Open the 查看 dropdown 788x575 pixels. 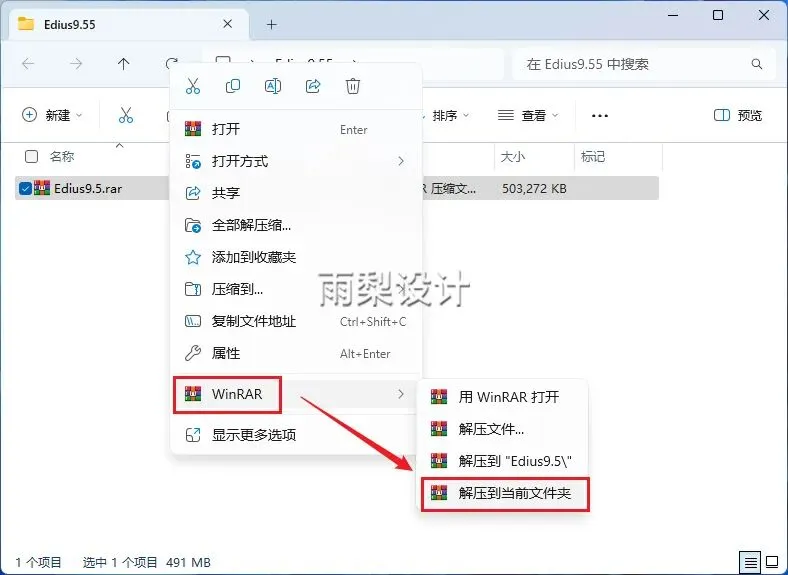pos(528,116)
